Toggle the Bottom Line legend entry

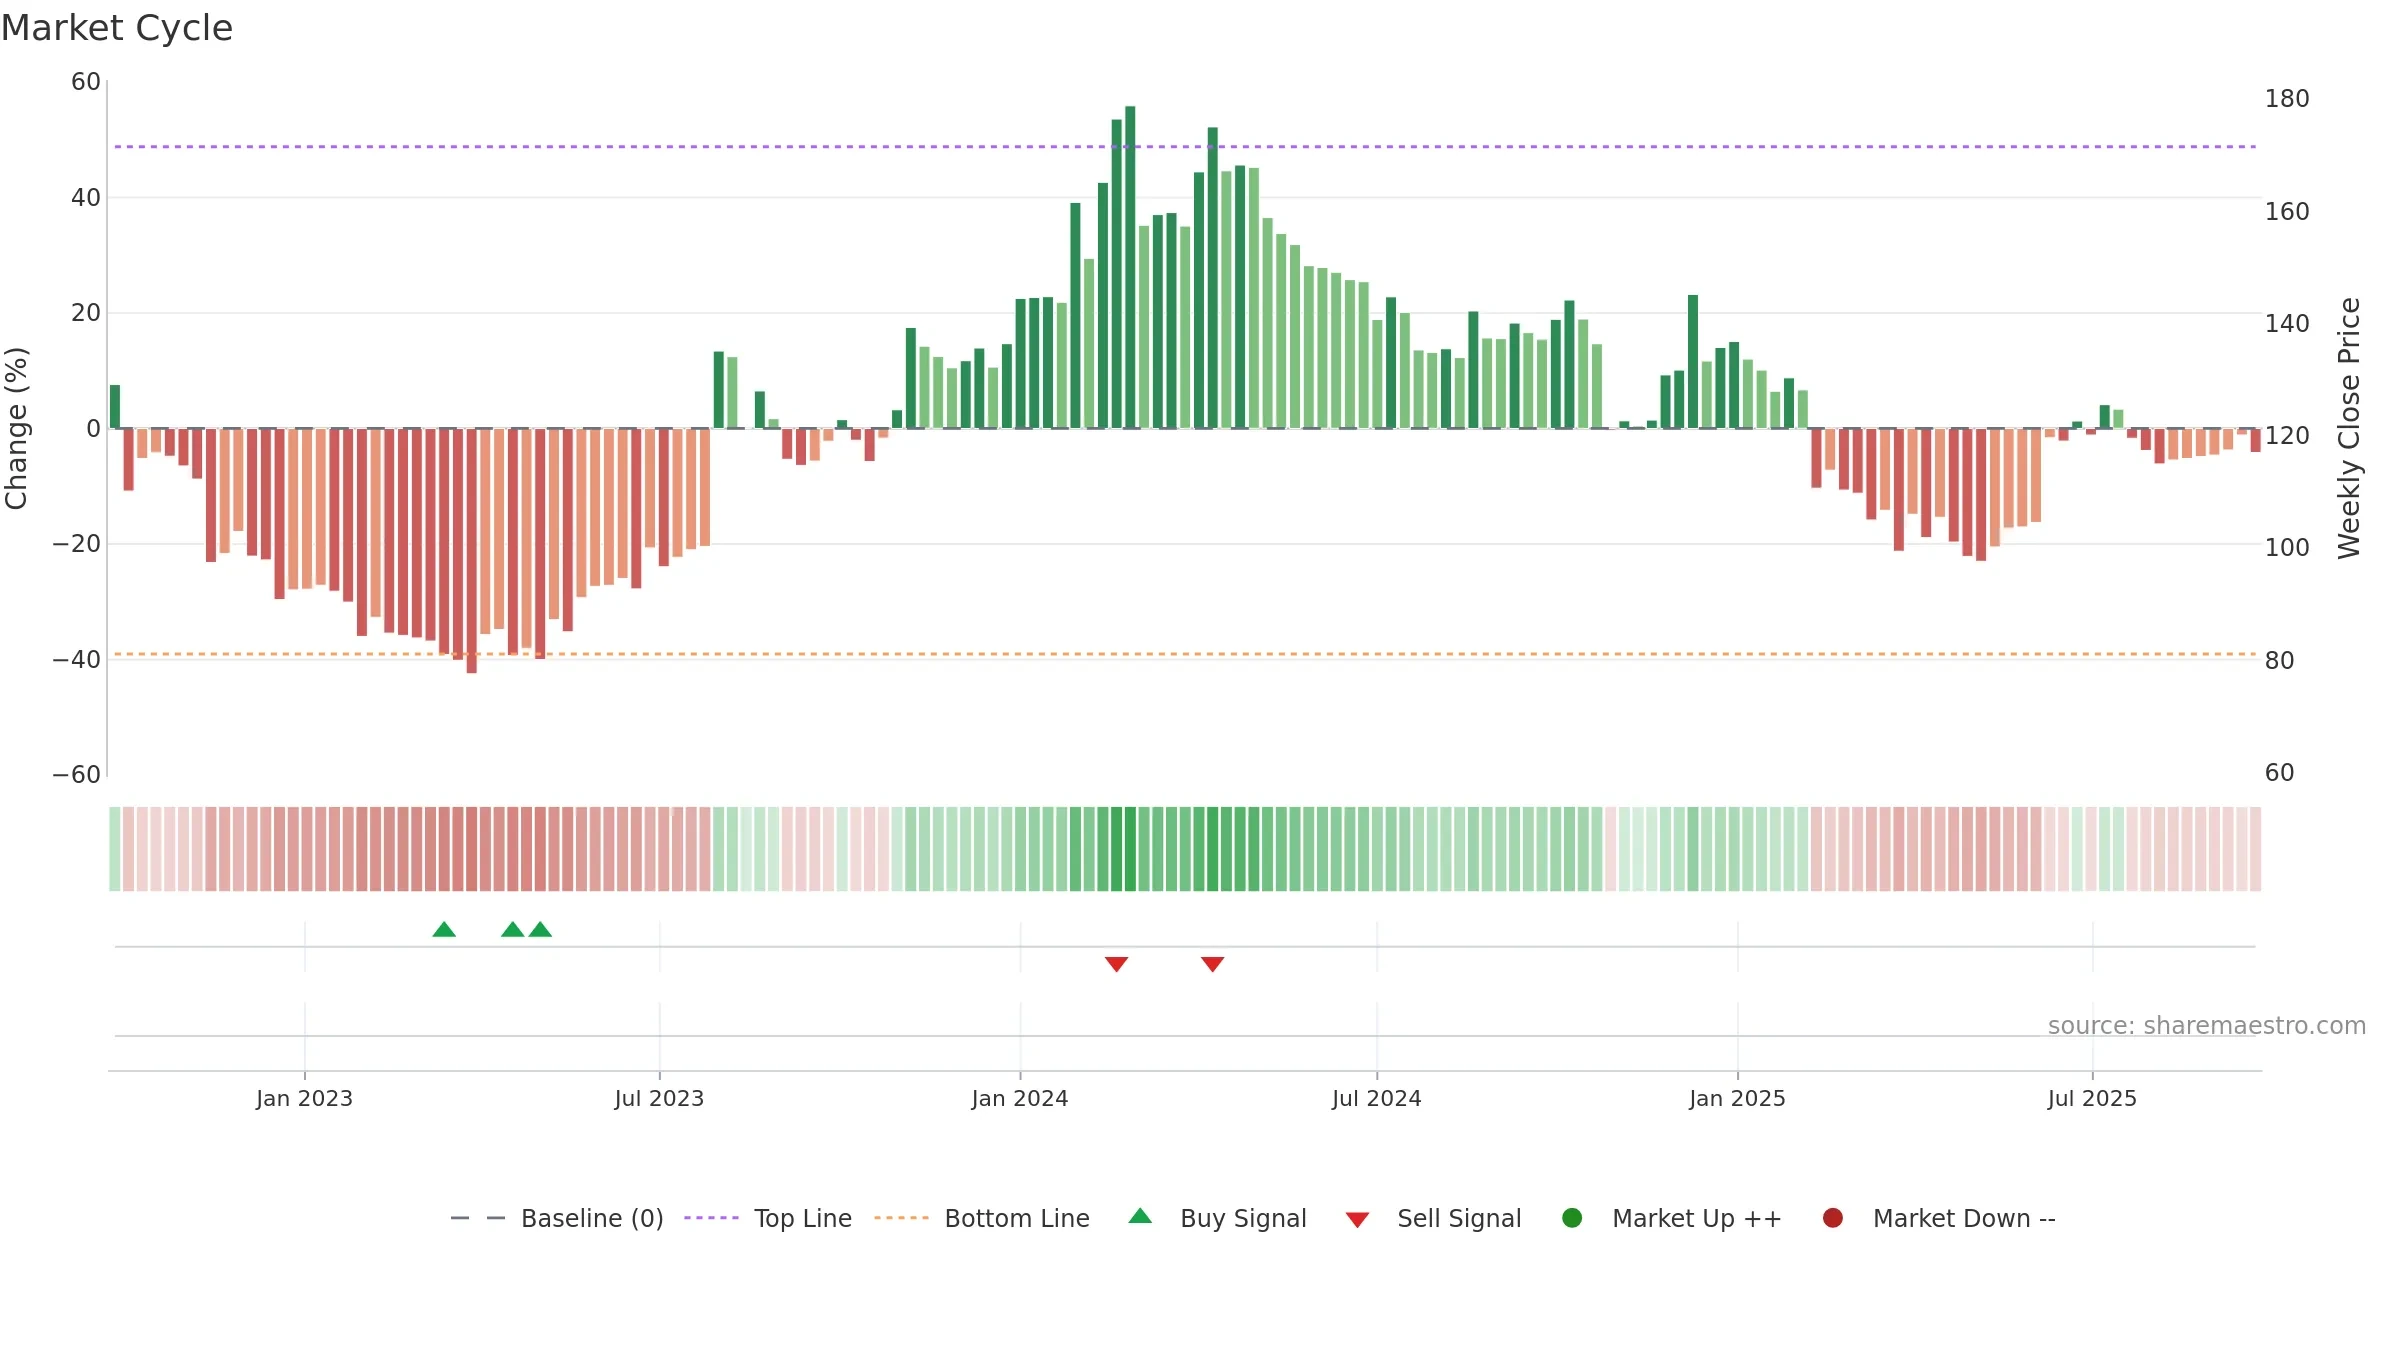tap(981, 1218)
